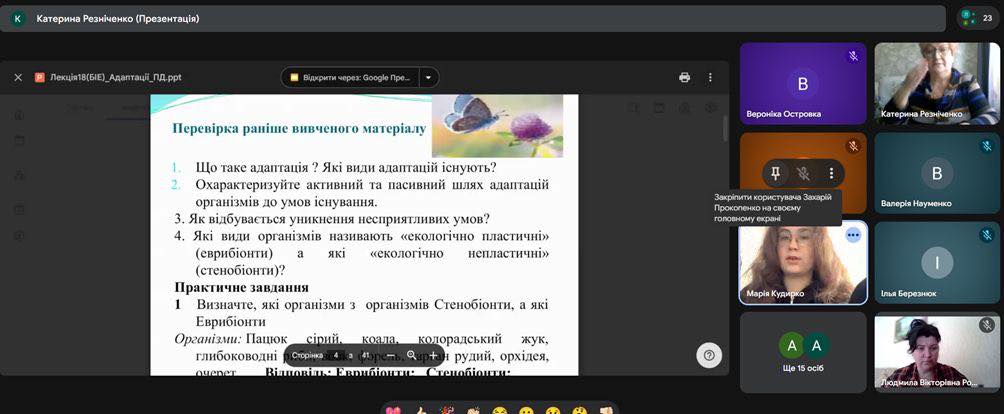Viewport: 1004px width, 414px height.
Task: Click muted mic icon on Людмила Вікторівна tile
Action: click(x=987, y=325)
